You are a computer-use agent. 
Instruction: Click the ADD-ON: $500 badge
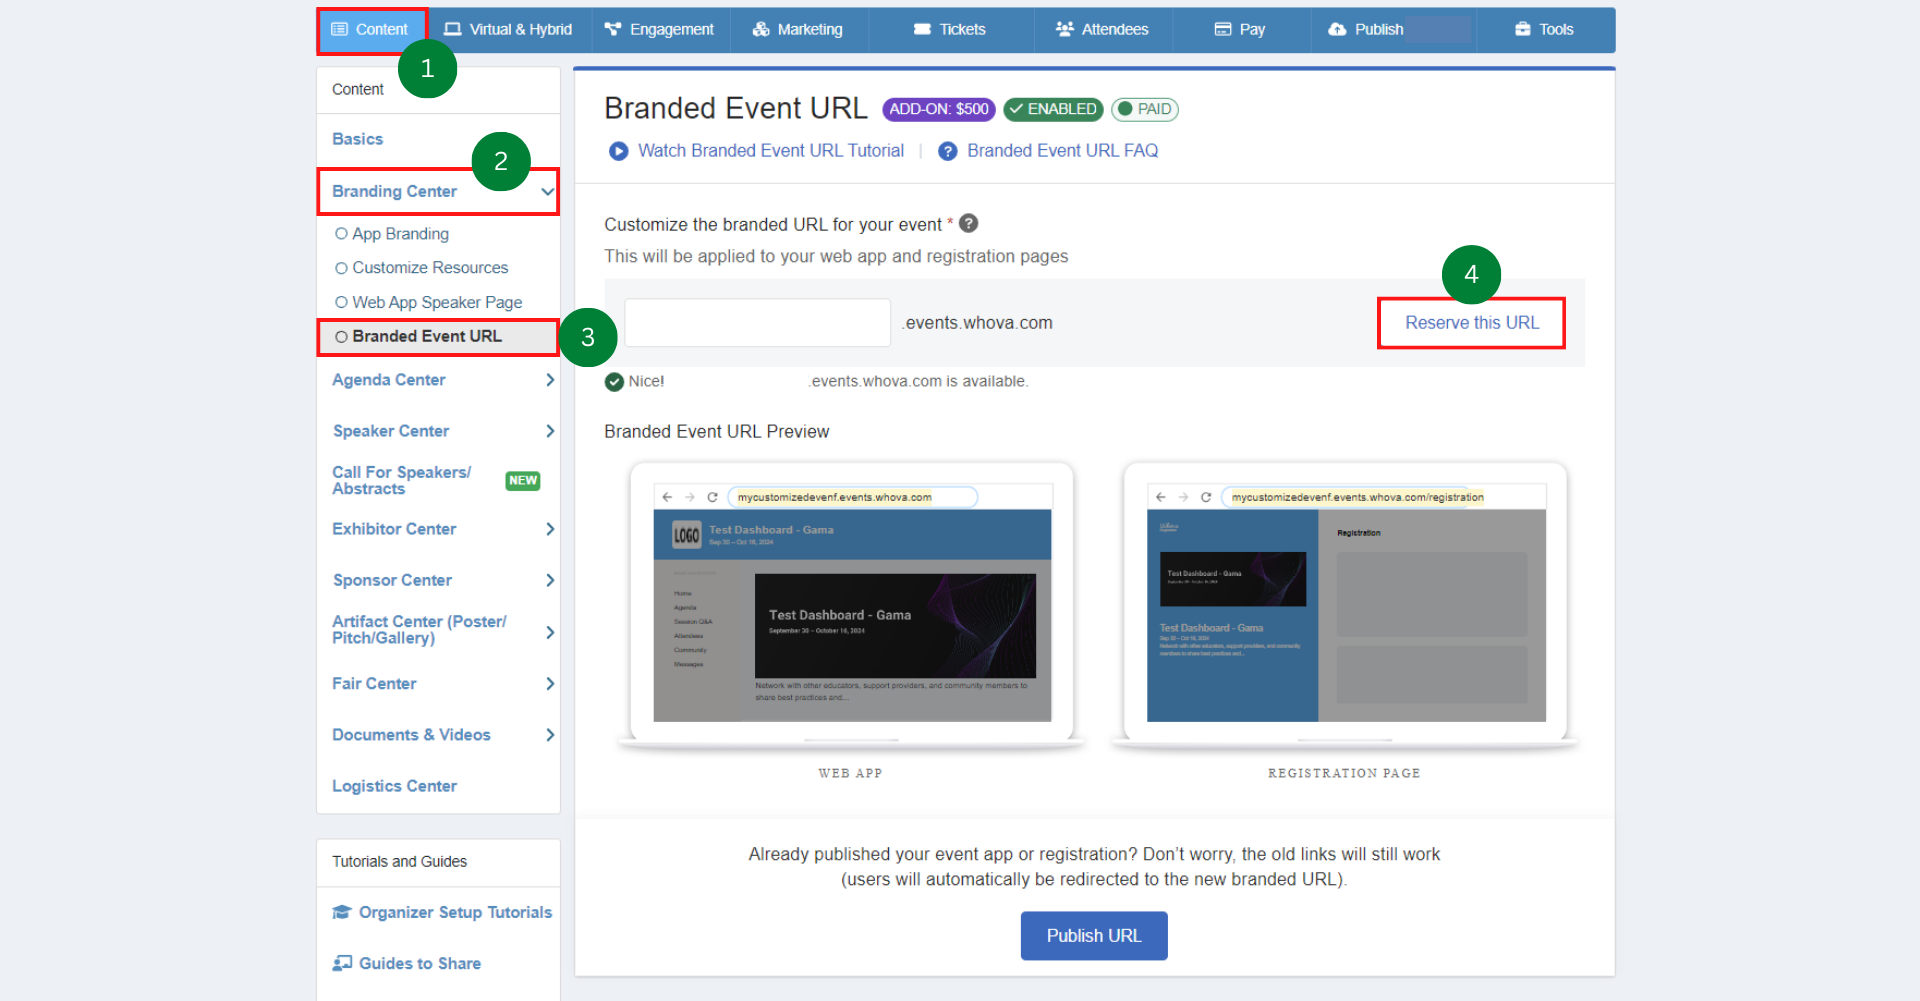[x=938, y=109]
